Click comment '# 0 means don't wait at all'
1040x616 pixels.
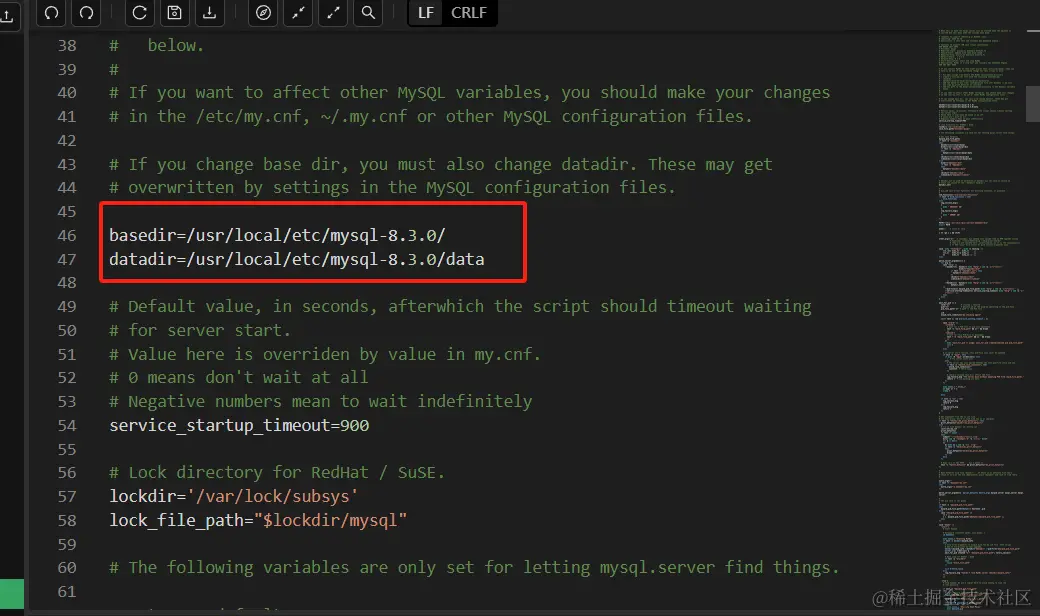239,378
